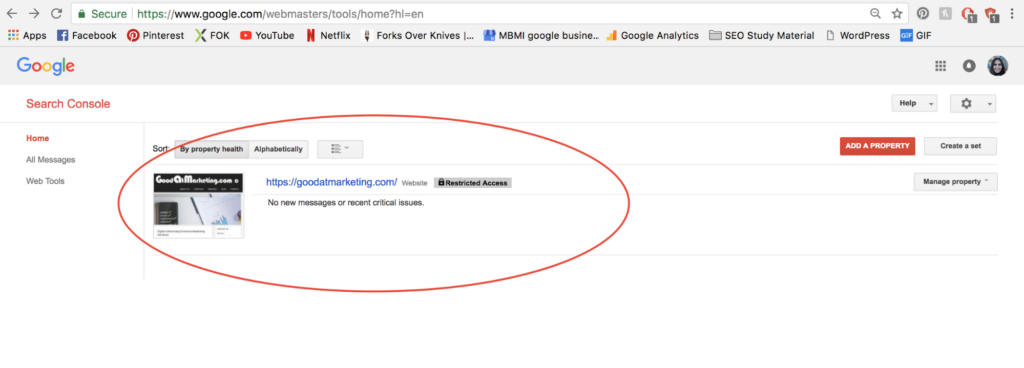Select Home in the sidebar
The height and width of the screenshot is (368, 1024).
coord(37,138)
